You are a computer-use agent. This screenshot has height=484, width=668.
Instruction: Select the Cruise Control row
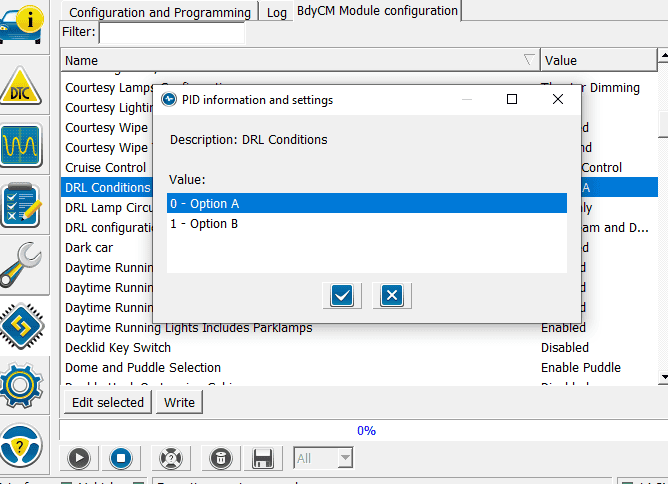pos(359,167)
